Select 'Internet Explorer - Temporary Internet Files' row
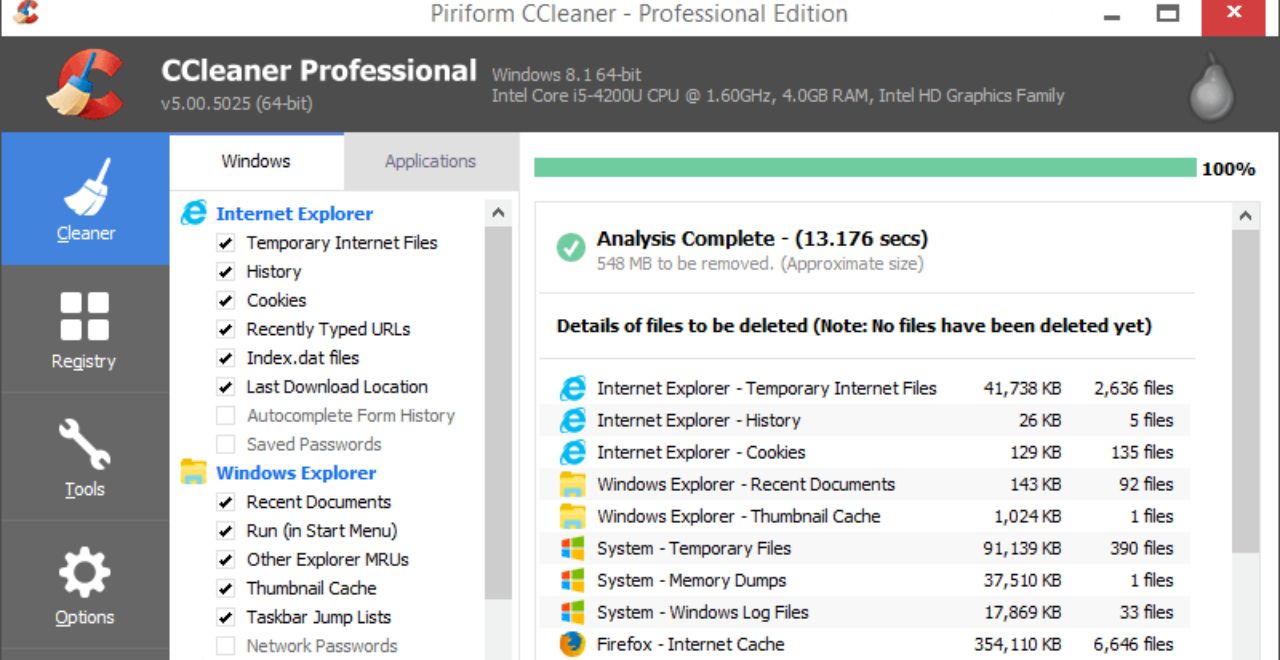The width and height of the screenshot is (1280, 660). point(867,388)
